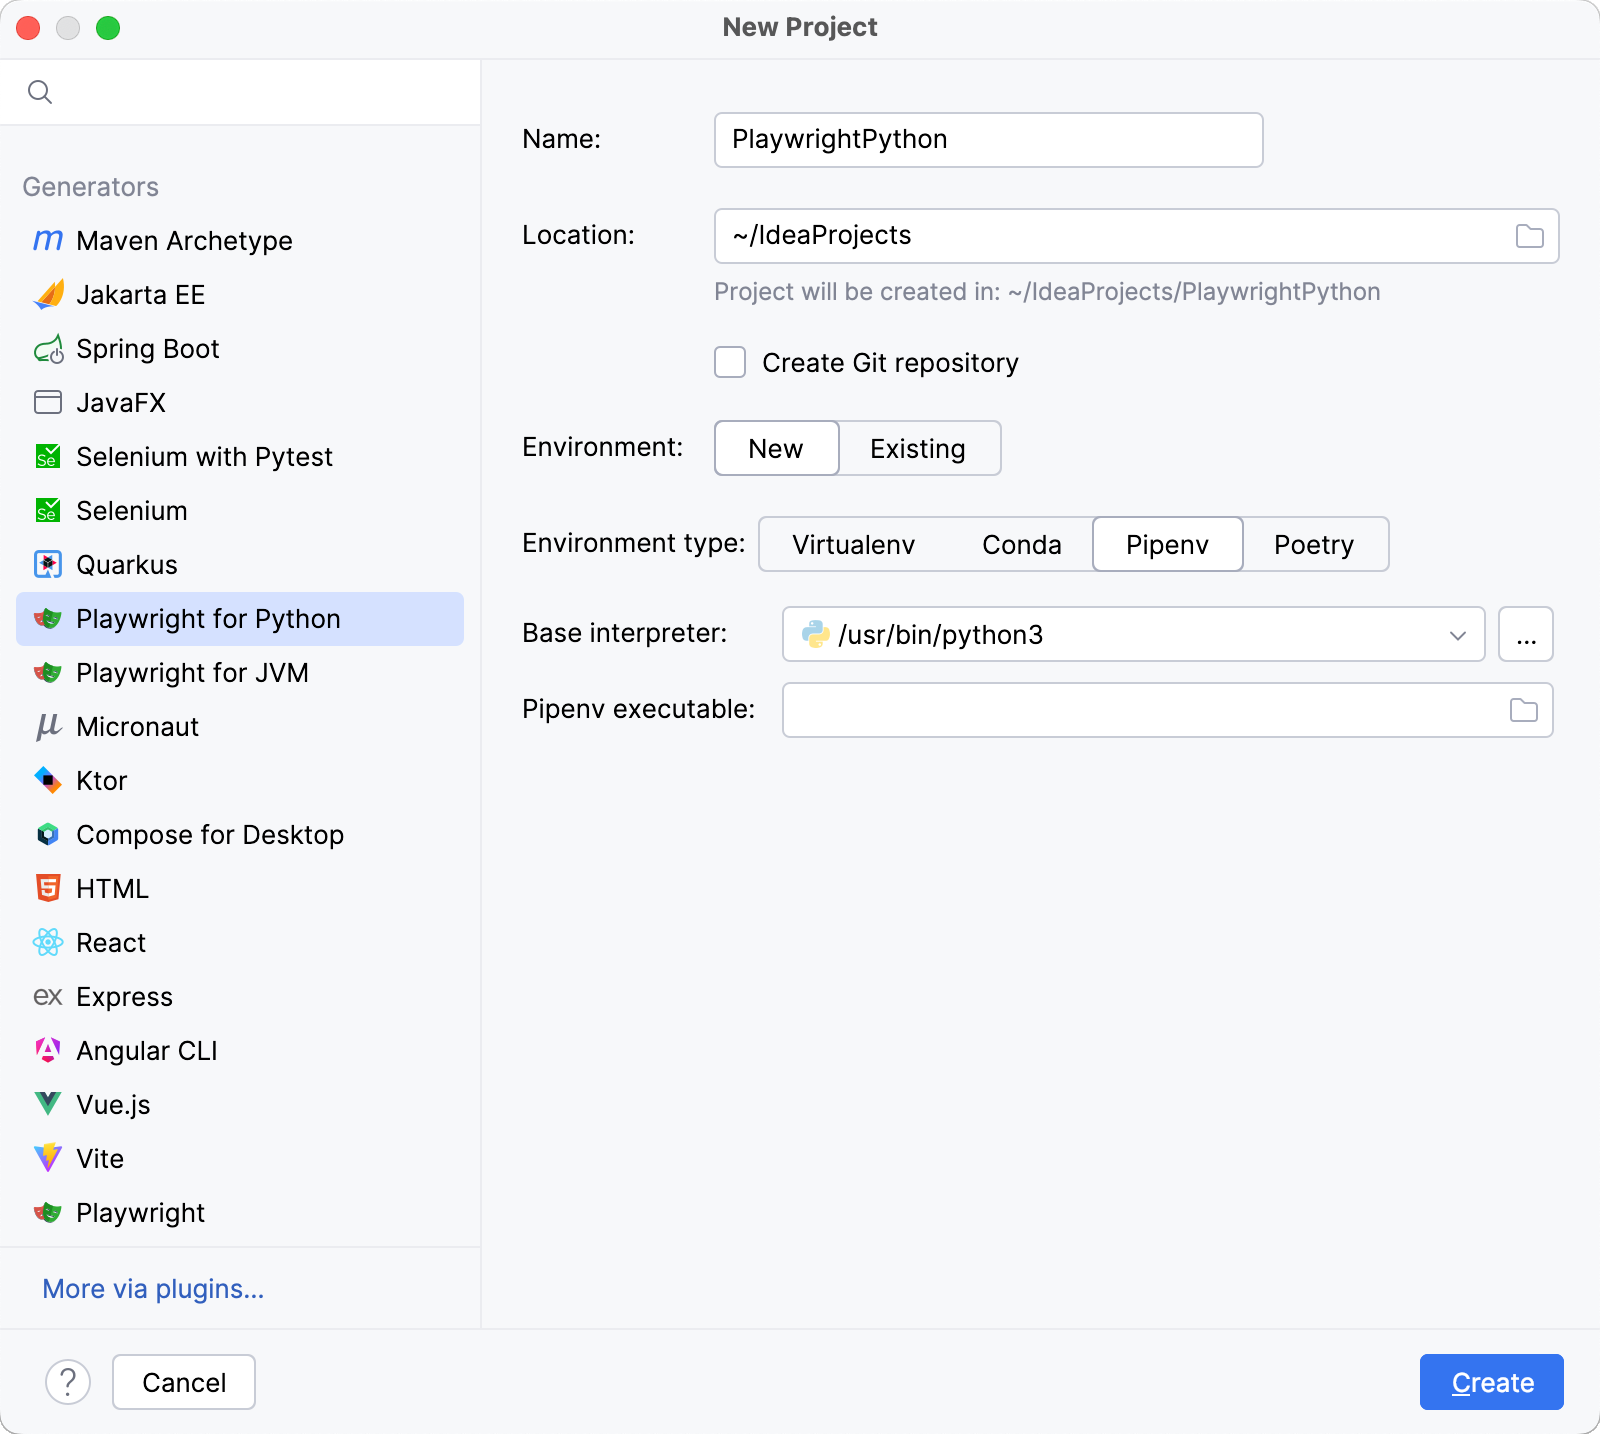Select the React generator icon
The image size is (1600, 1434).
click(x=47, y=943)
